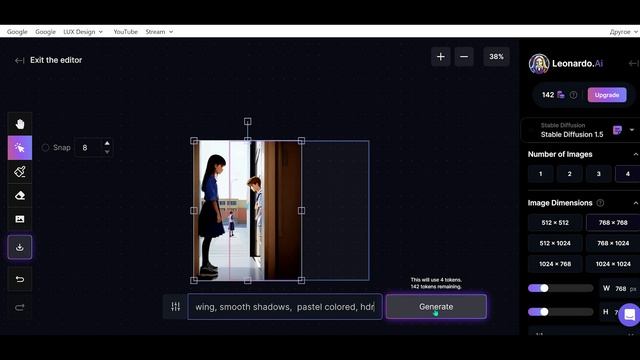Download the canvas artwork
640x360 pixels.
coord(20,247)
